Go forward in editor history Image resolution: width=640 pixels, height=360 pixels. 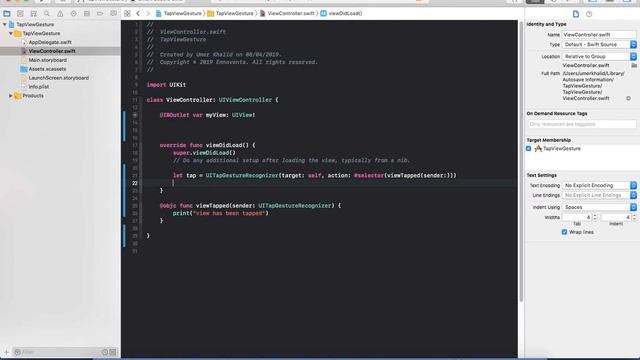[148, 13]
